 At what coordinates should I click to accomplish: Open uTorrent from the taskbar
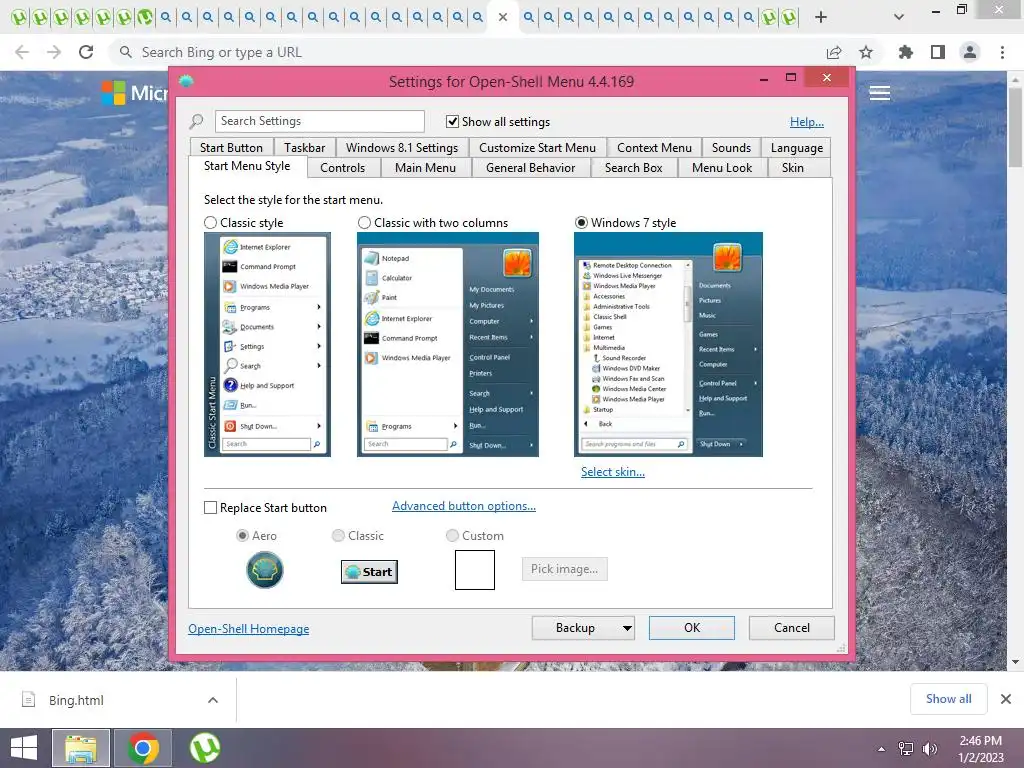coord(204,748)
